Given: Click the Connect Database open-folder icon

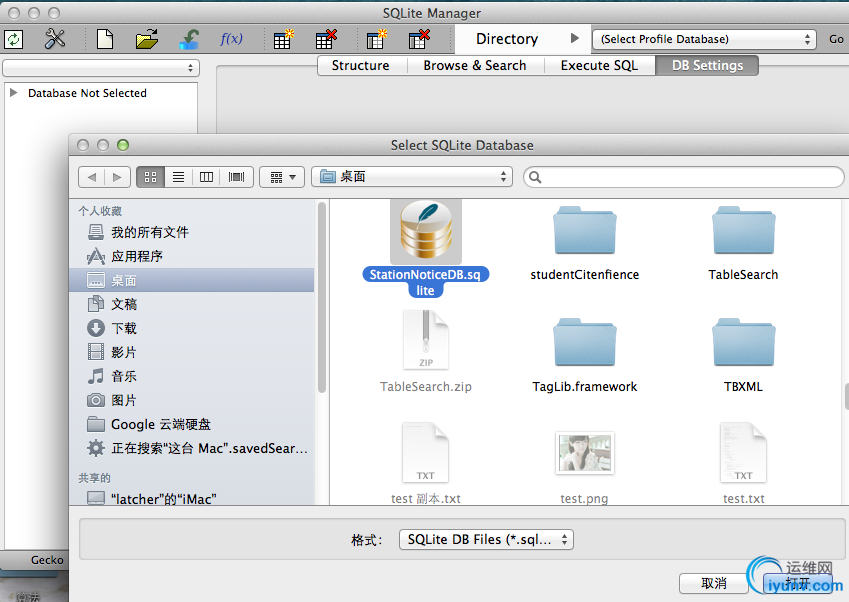Looking at the screenshot, I should (x=147, y=39).
